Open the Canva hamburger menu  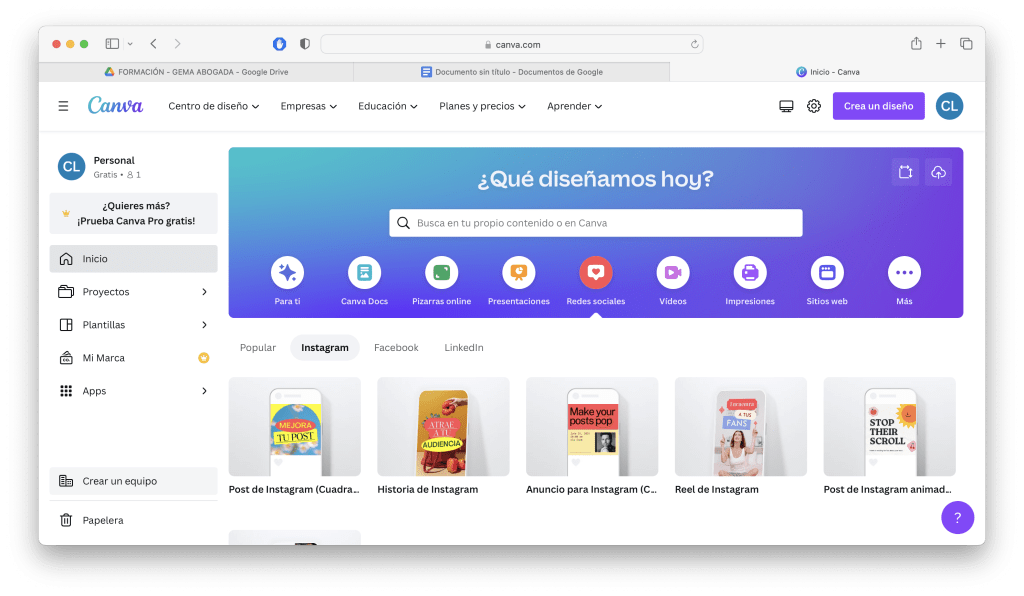63,106
